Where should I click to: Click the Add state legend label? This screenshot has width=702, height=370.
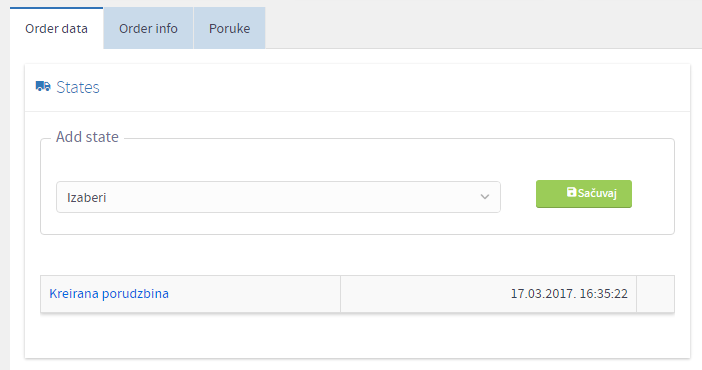(87, 137)
